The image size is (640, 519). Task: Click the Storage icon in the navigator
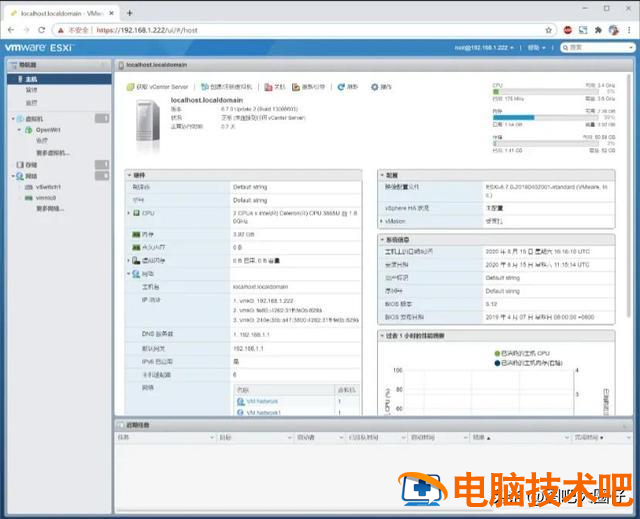point(20,165)
